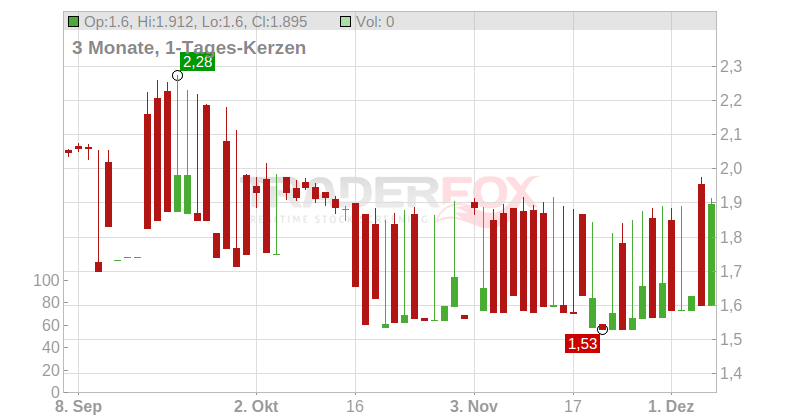Click the '1. Dez' date label
Image resolution: width=800 pixels, height=420 pixels.
pos(671,406)
